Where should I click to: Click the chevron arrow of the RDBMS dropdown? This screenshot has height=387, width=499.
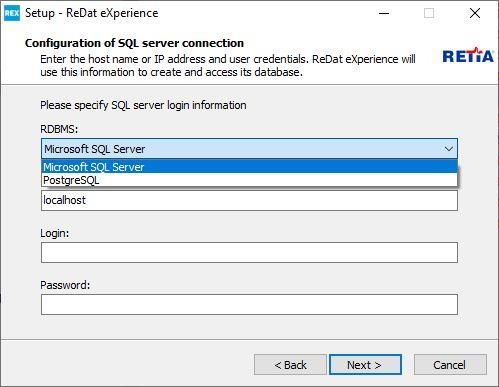449,149
